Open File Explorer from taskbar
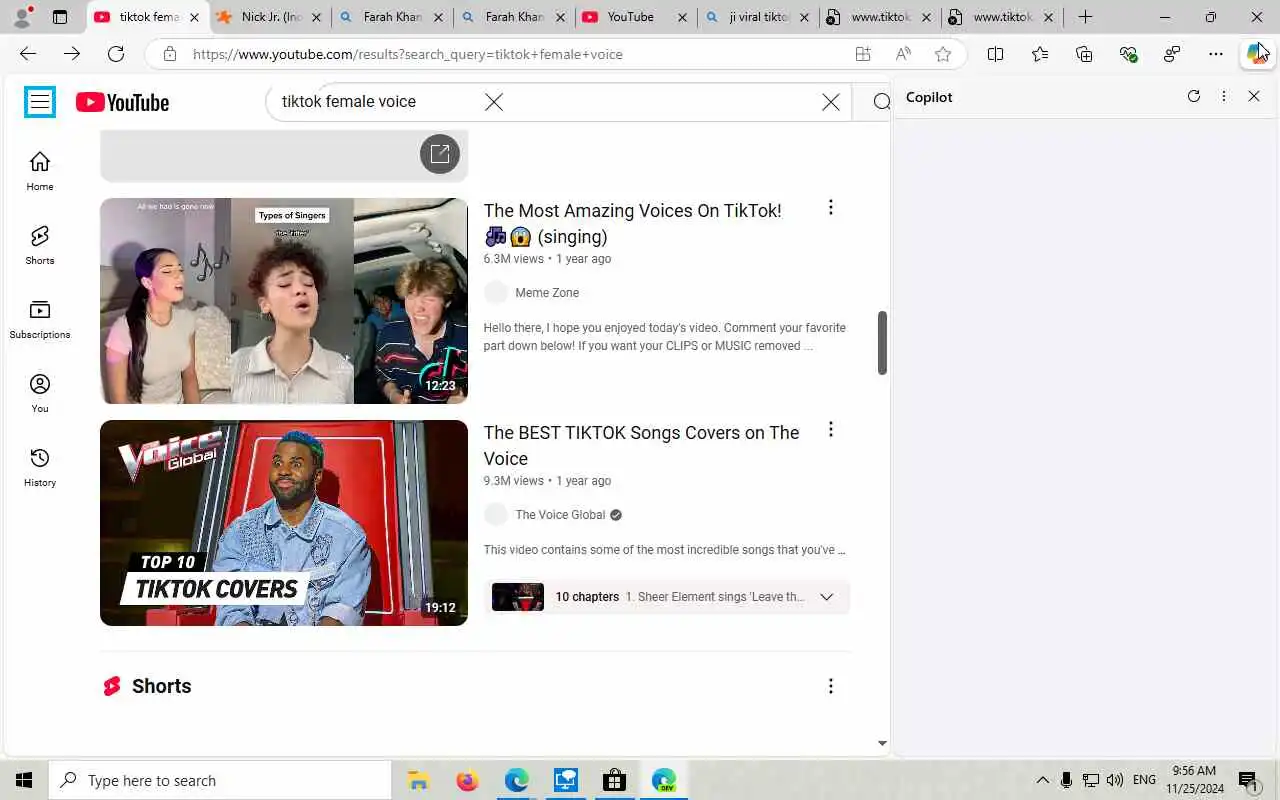The width and height of the screenshot is (1280, 800). point(418,780)
